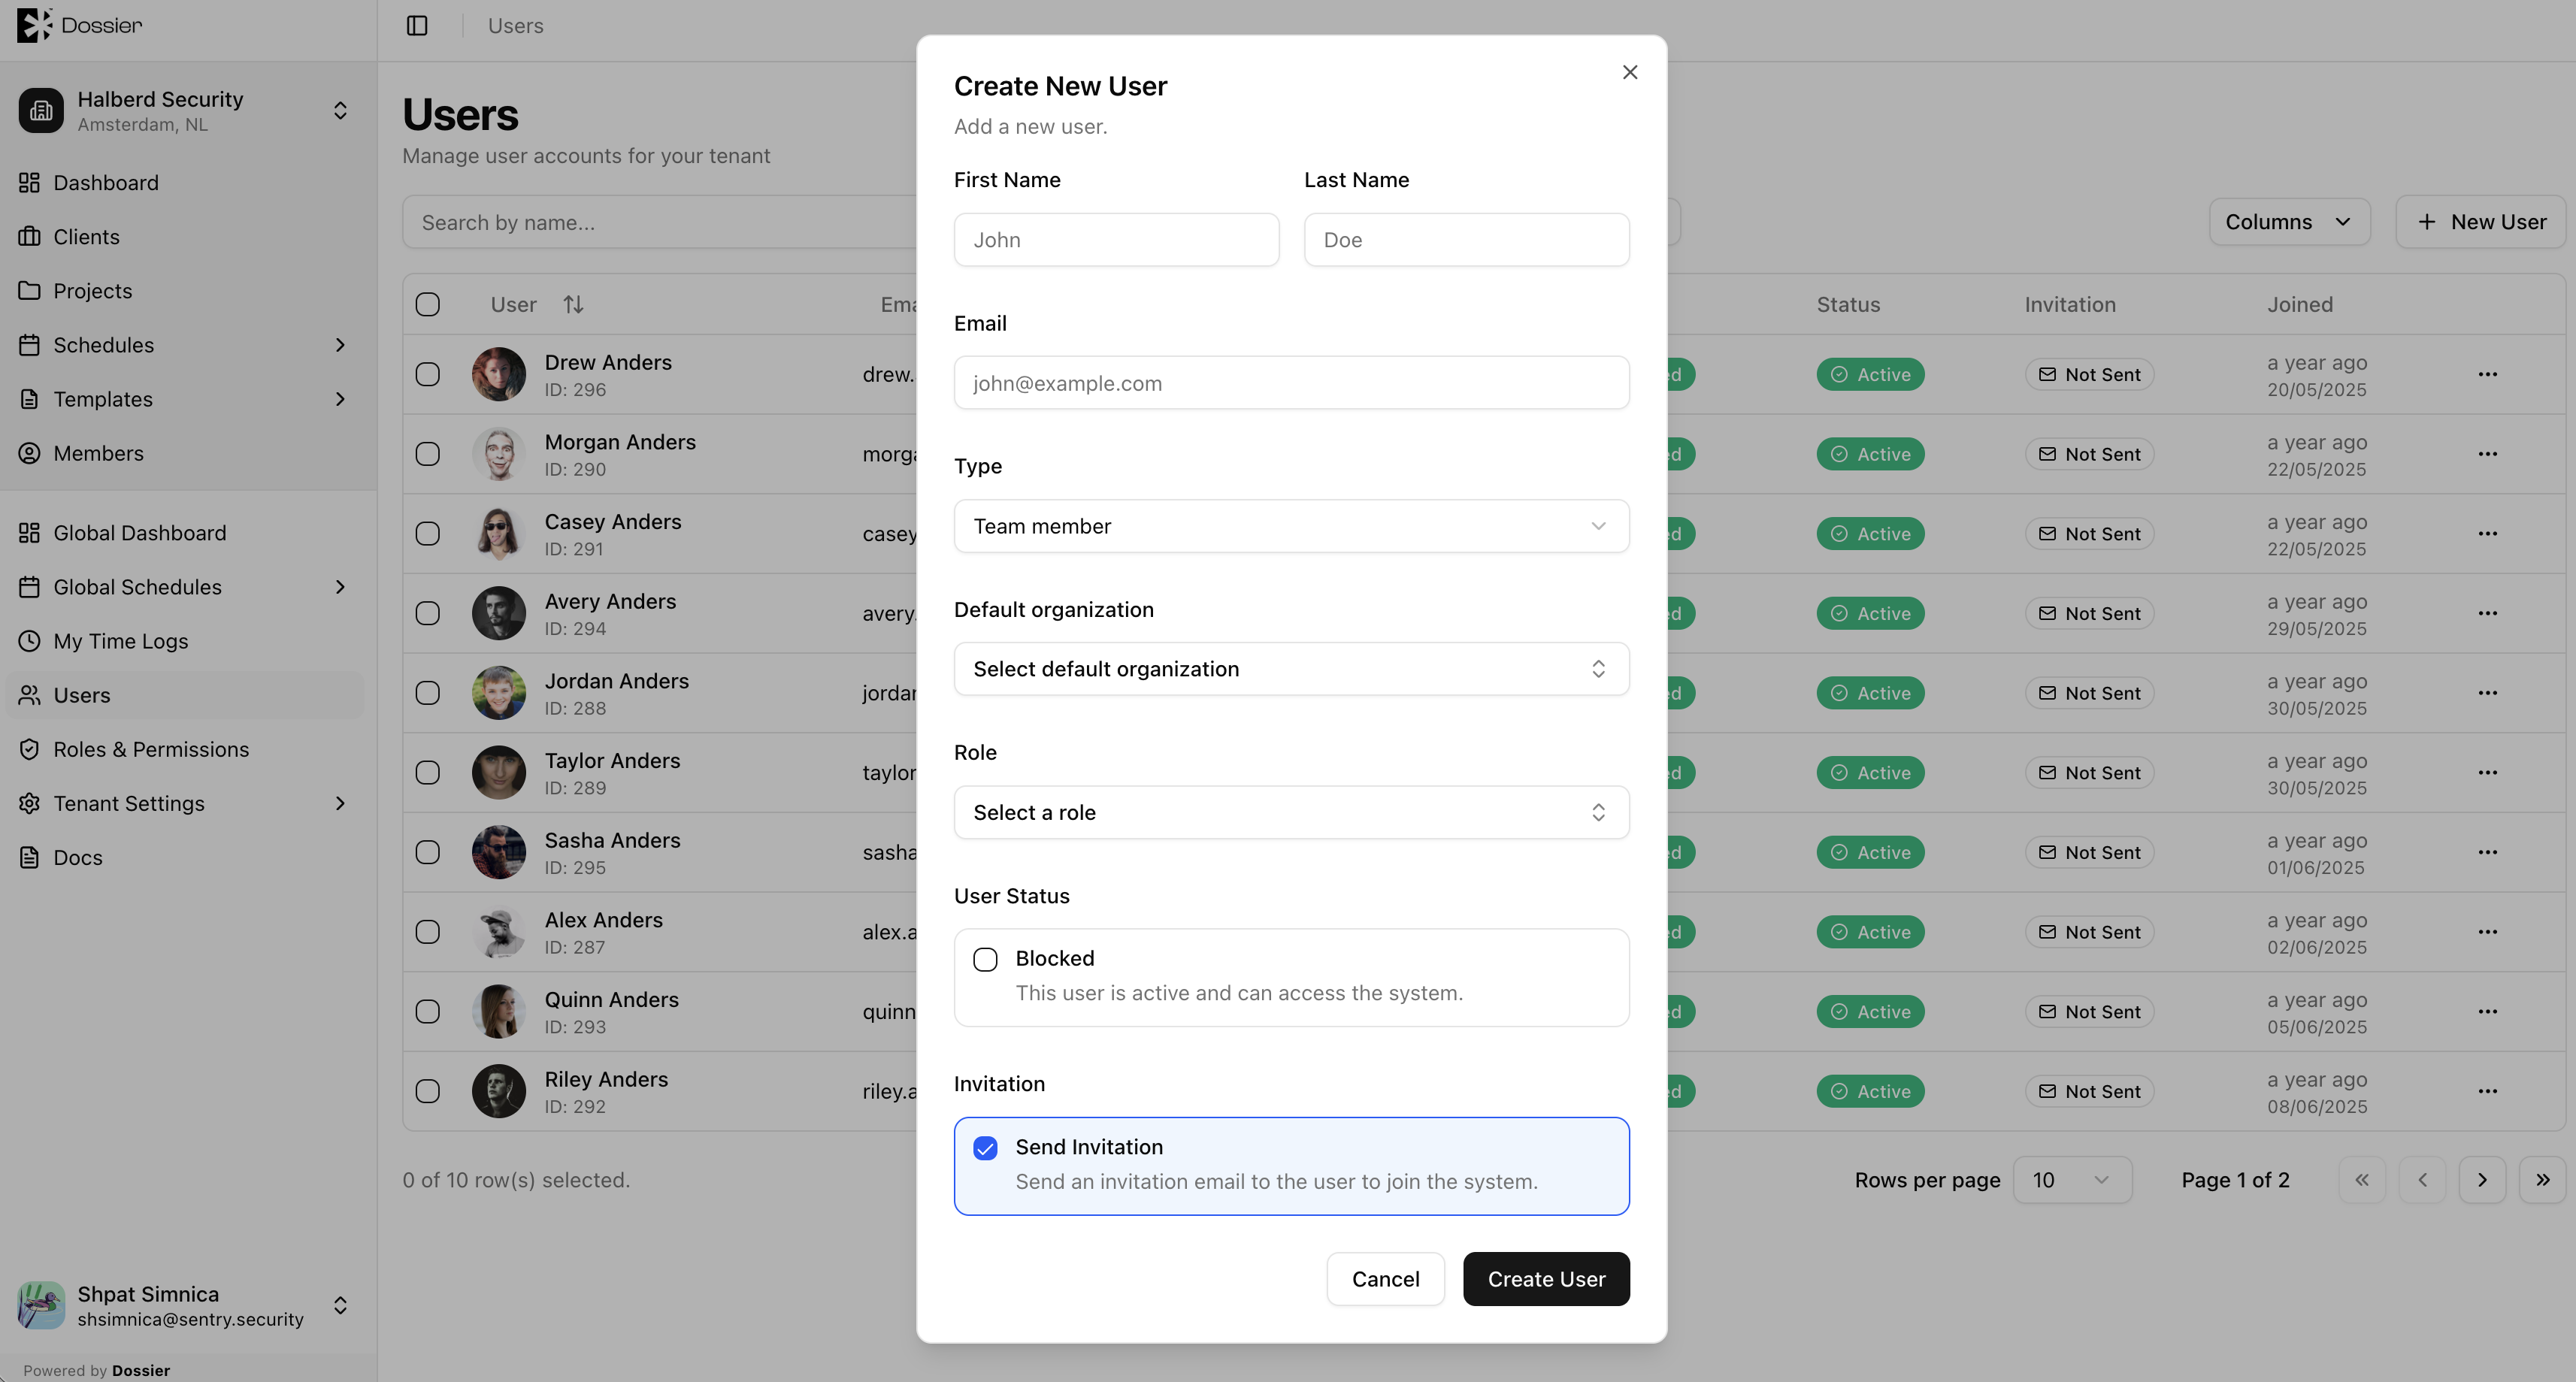Click the Global Schedules calendar icon
This screenshot has width=2576, height=1382.
coord(30,587)
